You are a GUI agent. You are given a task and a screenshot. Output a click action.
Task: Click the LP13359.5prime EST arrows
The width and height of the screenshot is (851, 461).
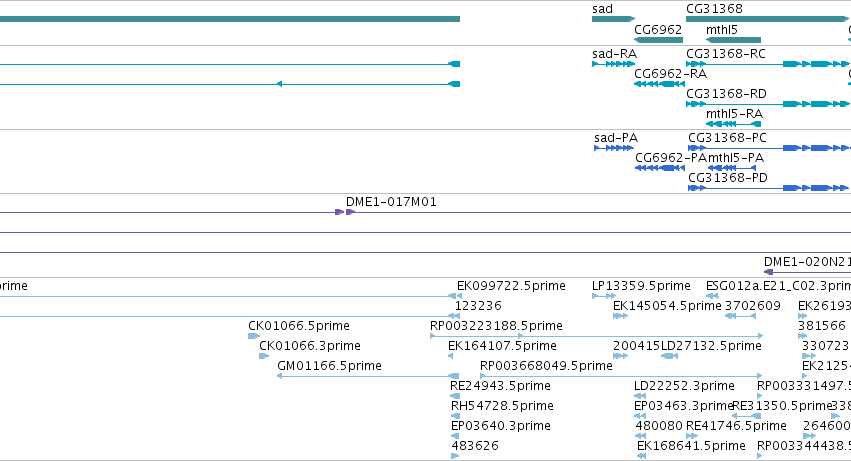pos(604,296)
